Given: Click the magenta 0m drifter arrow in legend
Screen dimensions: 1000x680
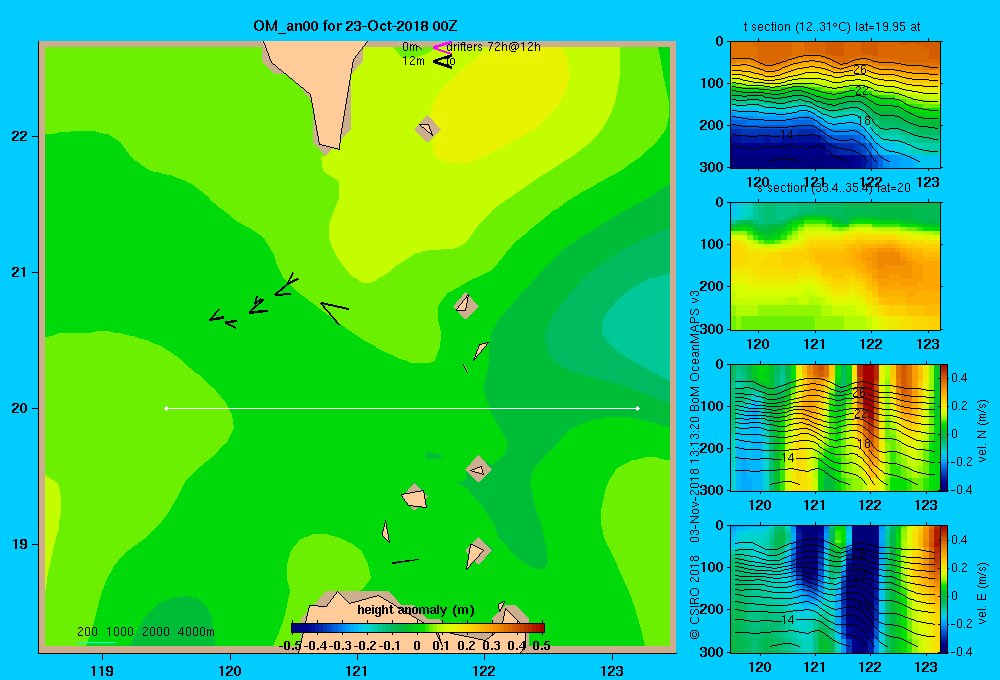Looking at the screenshot, I should (x=442, y=47).
